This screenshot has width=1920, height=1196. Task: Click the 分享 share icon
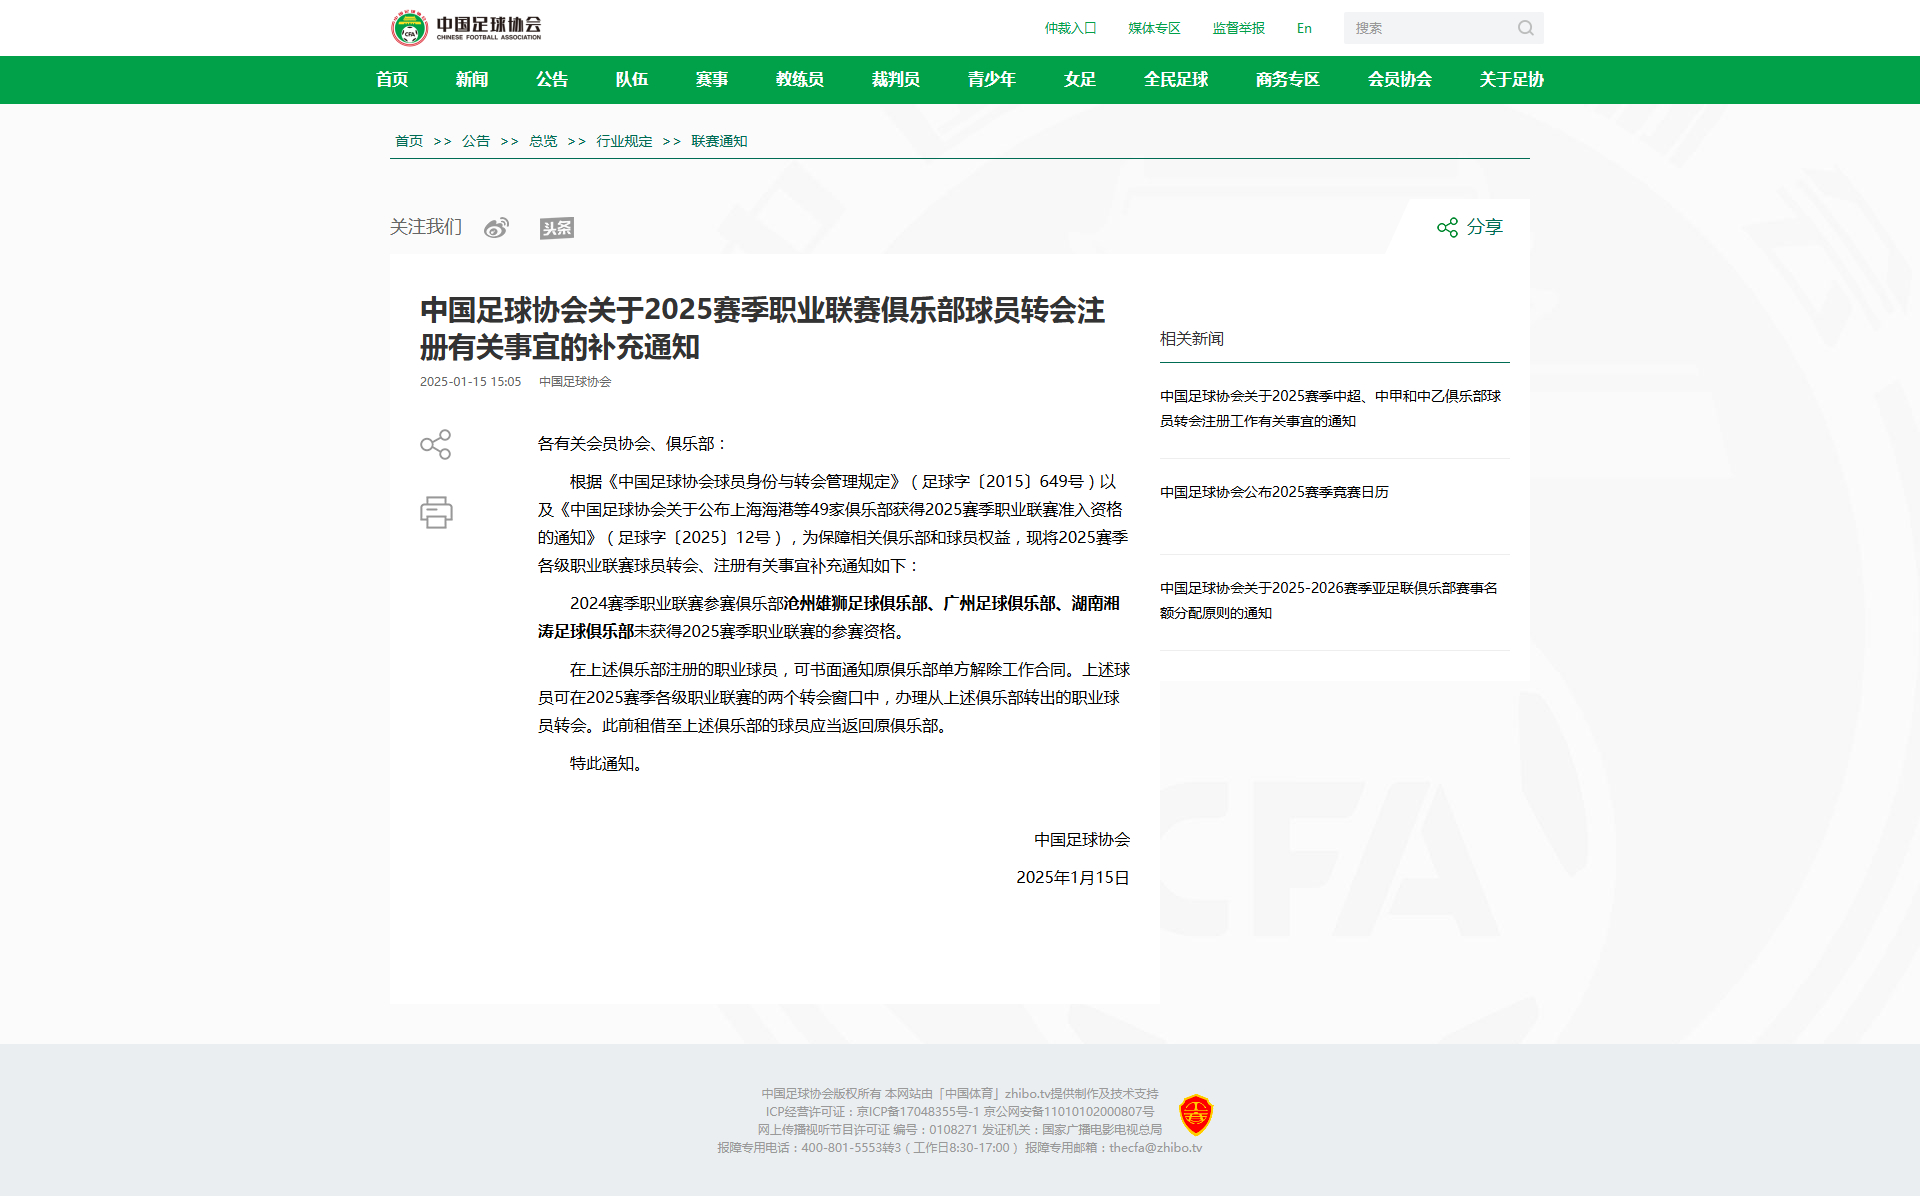tap(1448, 227)
